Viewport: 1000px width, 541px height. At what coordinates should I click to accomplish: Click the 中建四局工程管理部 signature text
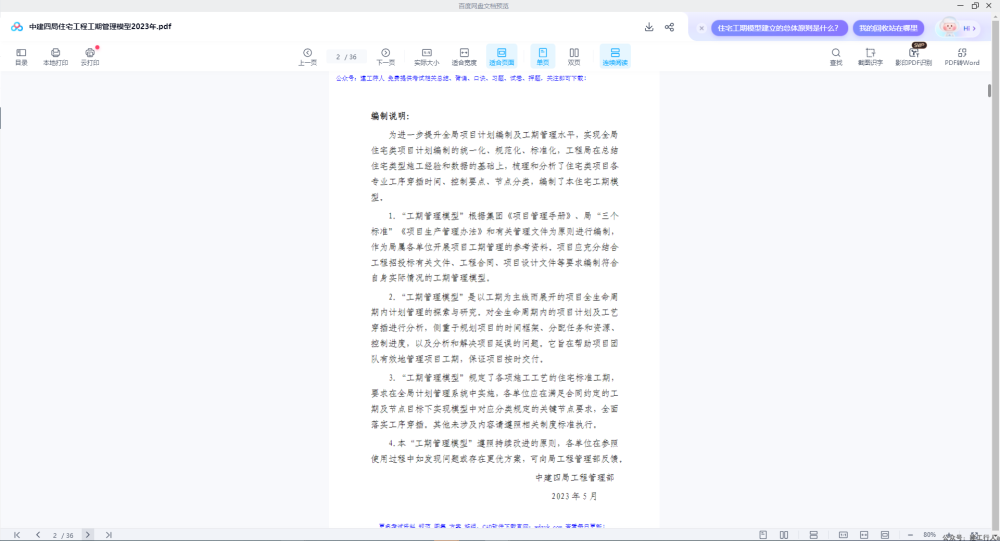575,477
